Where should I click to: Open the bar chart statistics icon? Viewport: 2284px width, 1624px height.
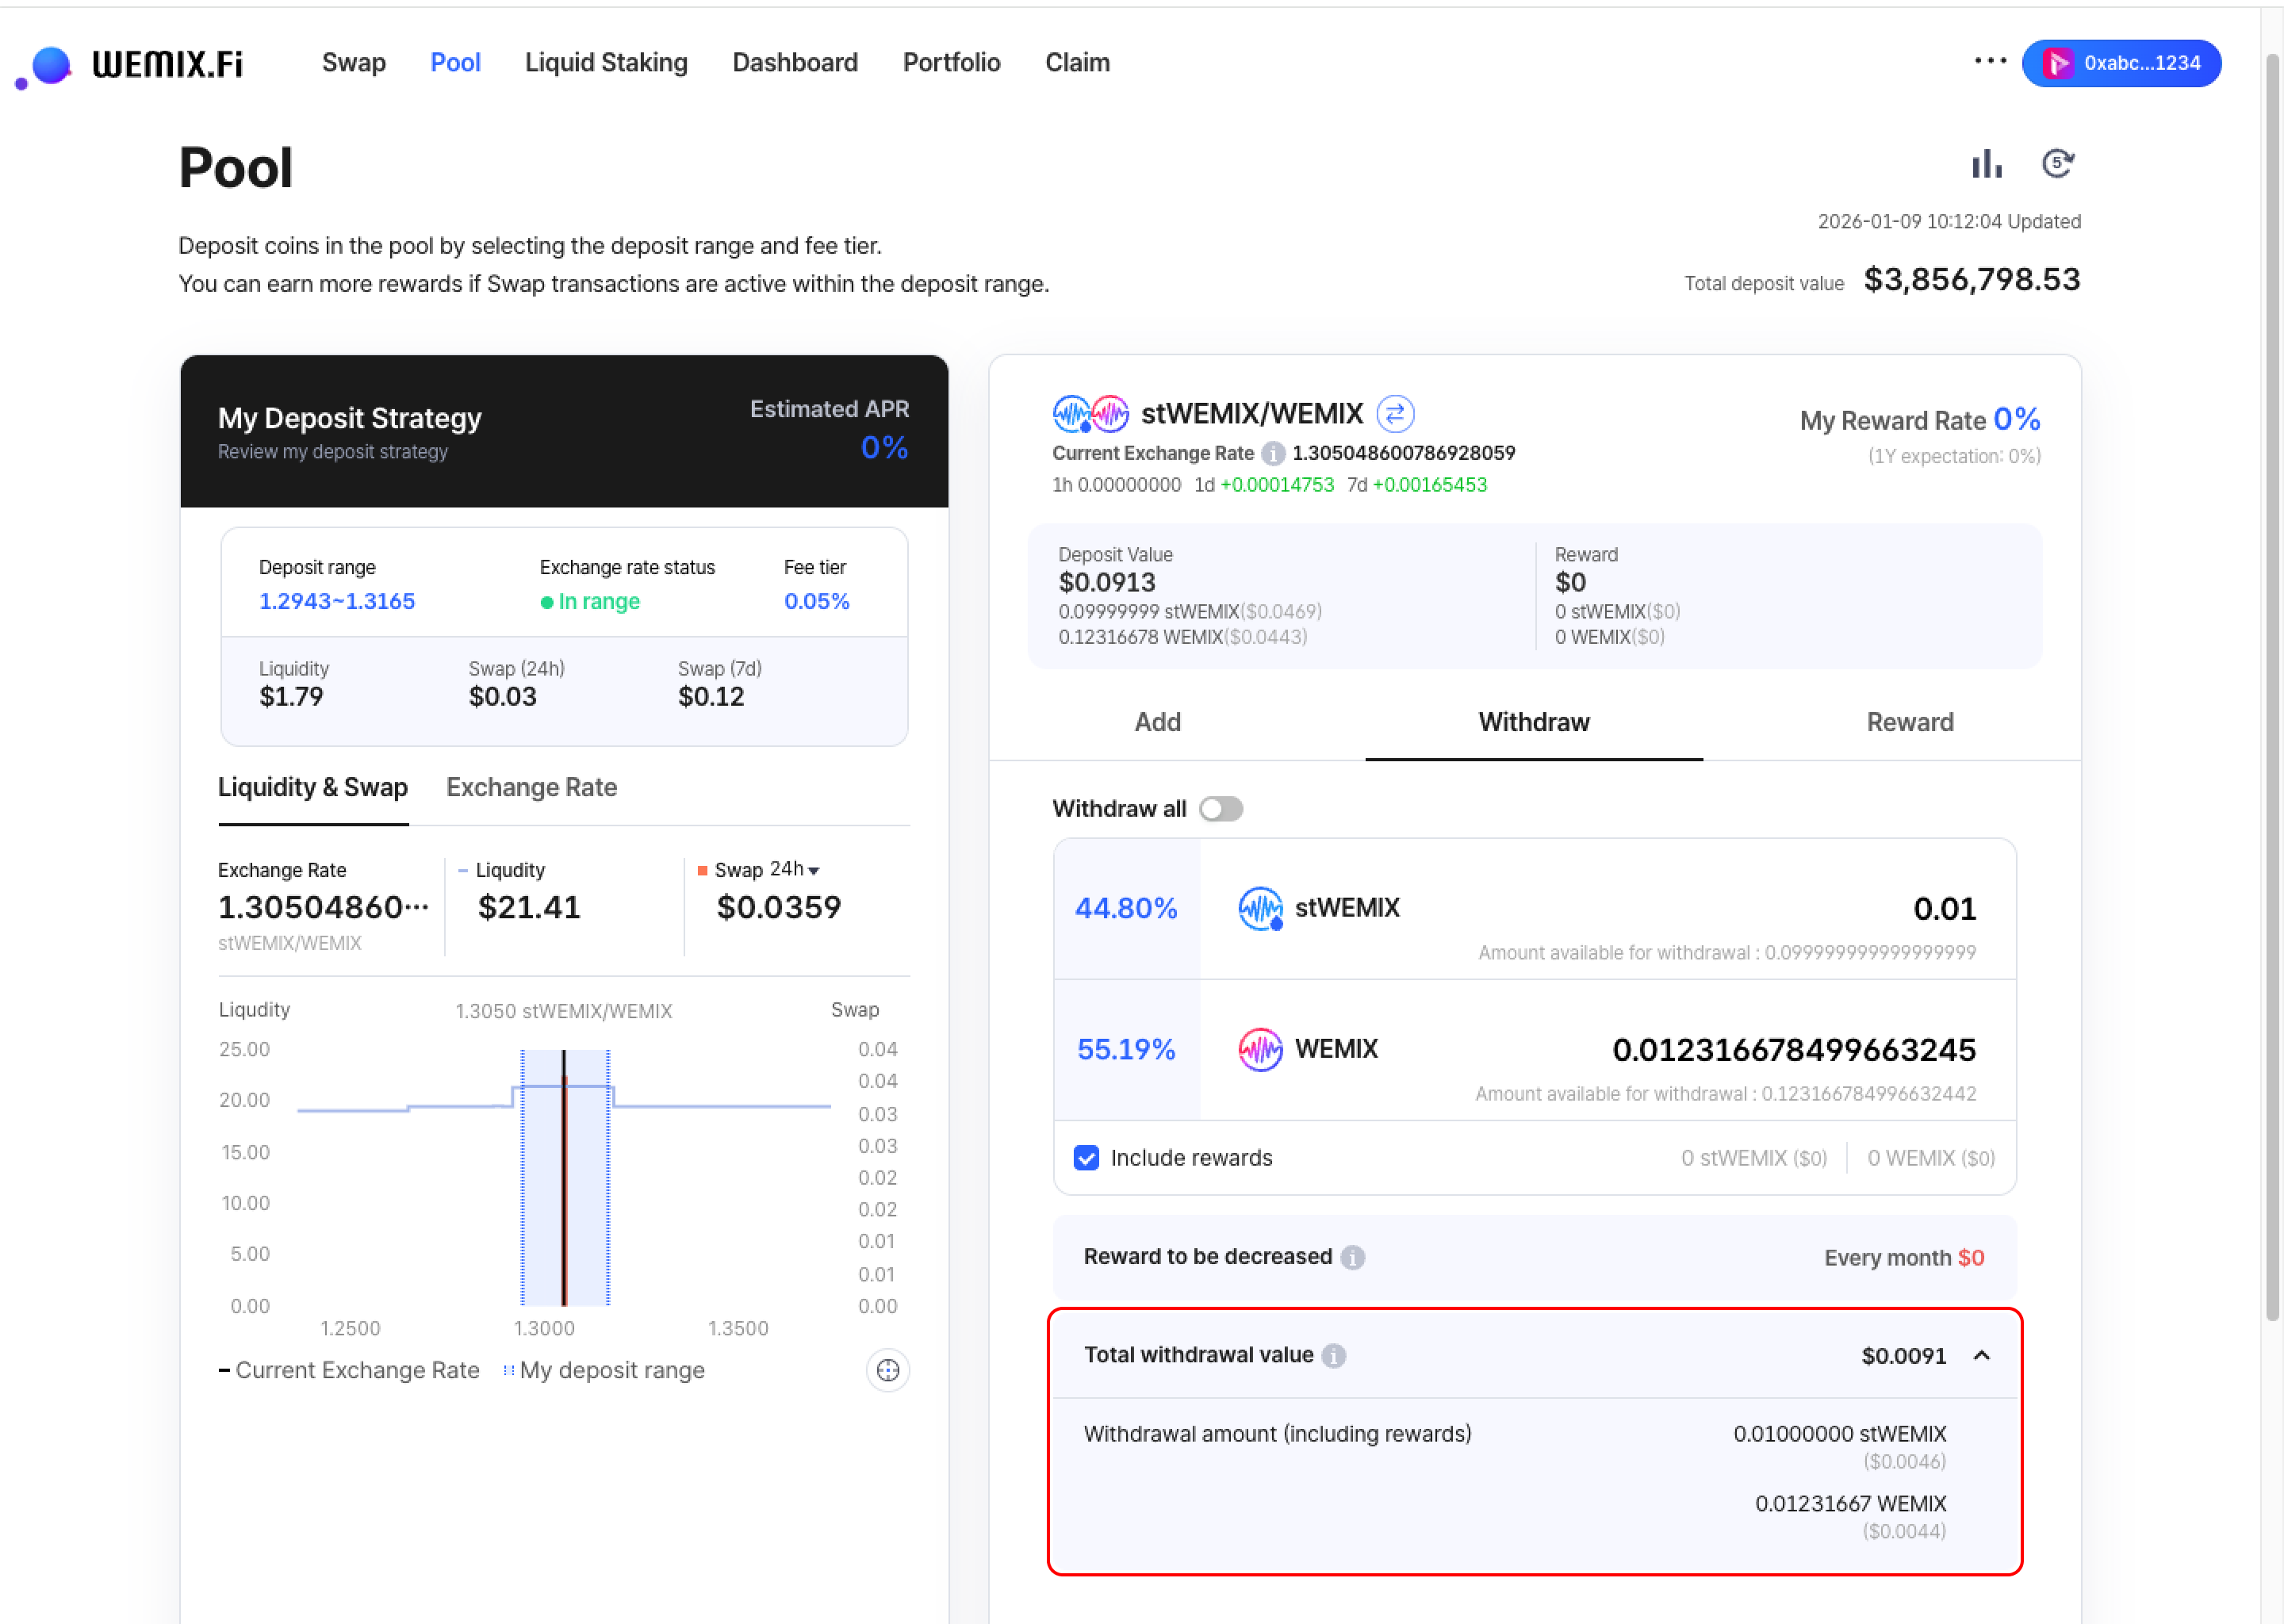coord(1986,164)
